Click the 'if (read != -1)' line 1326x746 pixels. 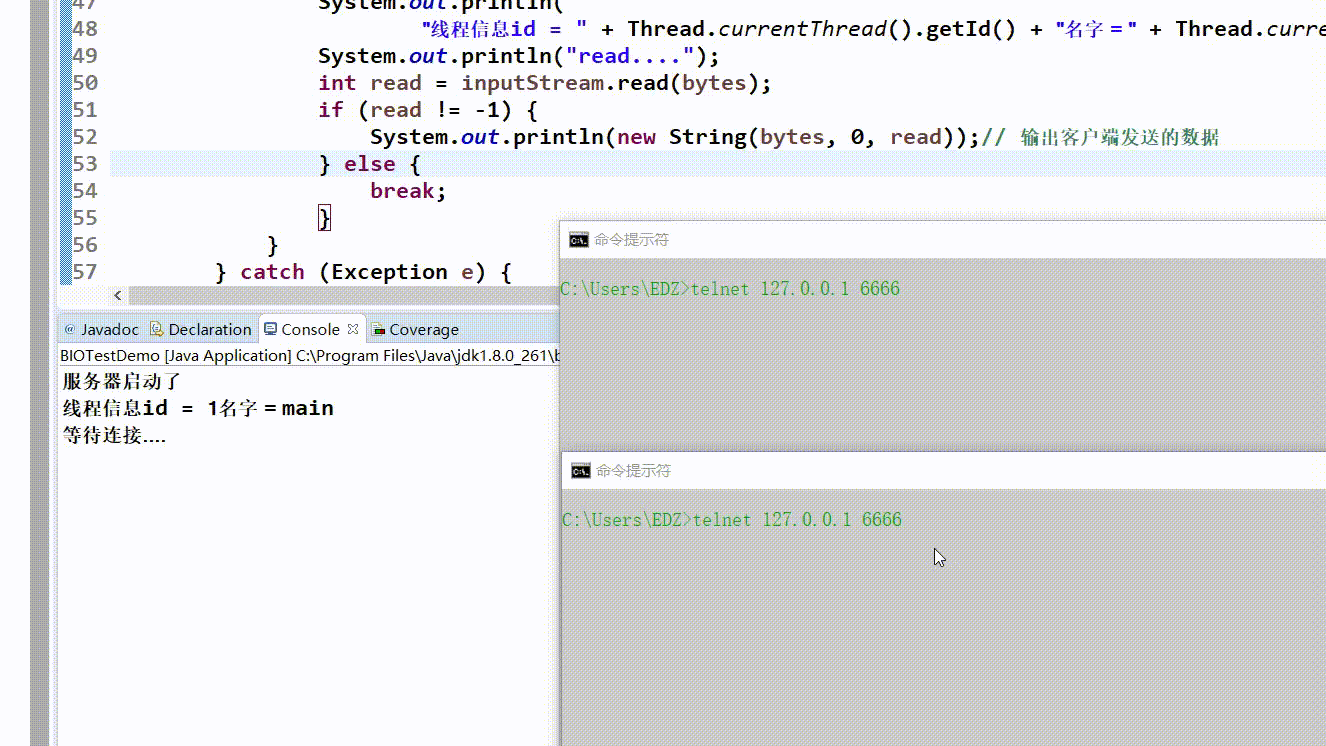coord(428,110)
